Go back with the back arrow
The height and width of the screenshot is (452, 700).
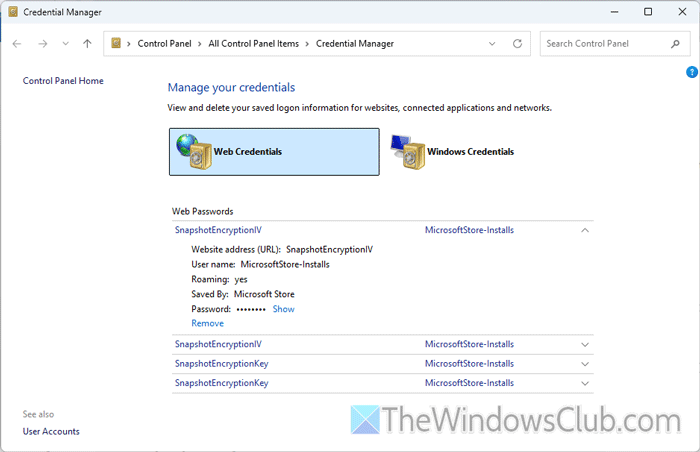point(17,44)
